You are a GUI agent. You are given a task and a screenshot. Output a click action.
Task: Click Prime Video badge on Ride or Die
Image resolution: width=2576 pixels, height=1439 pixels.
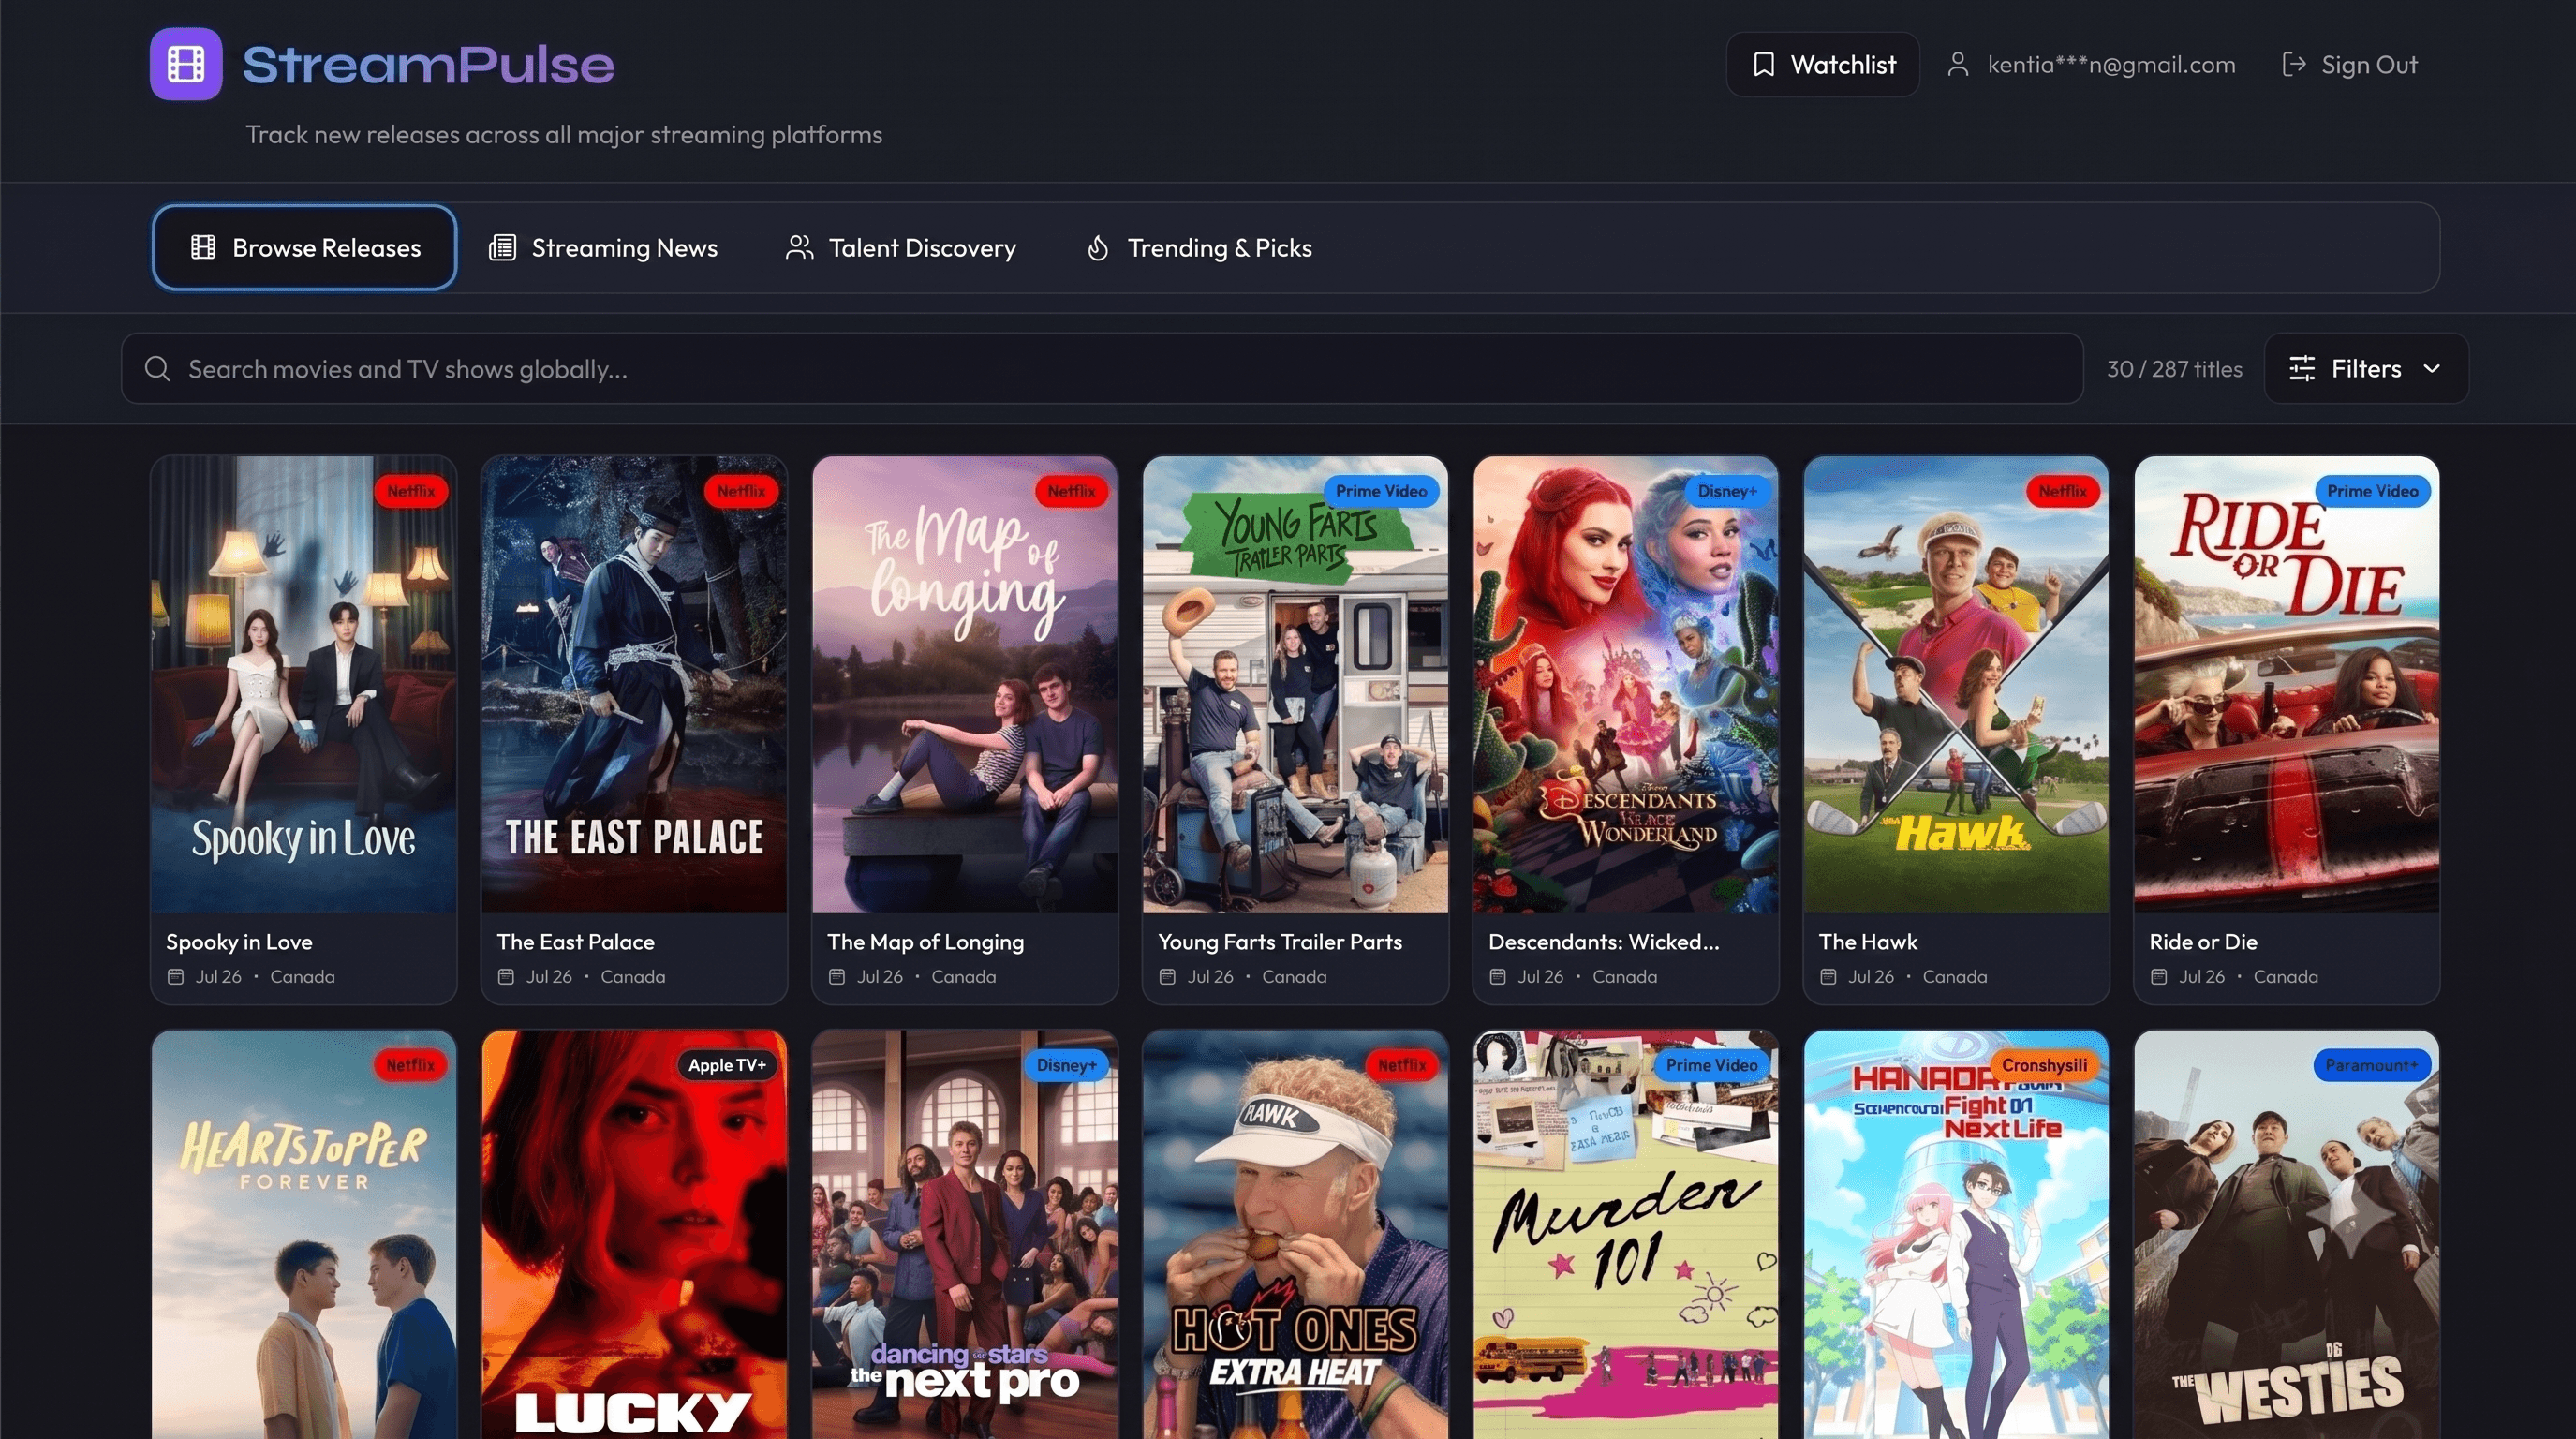[2372, 491]
